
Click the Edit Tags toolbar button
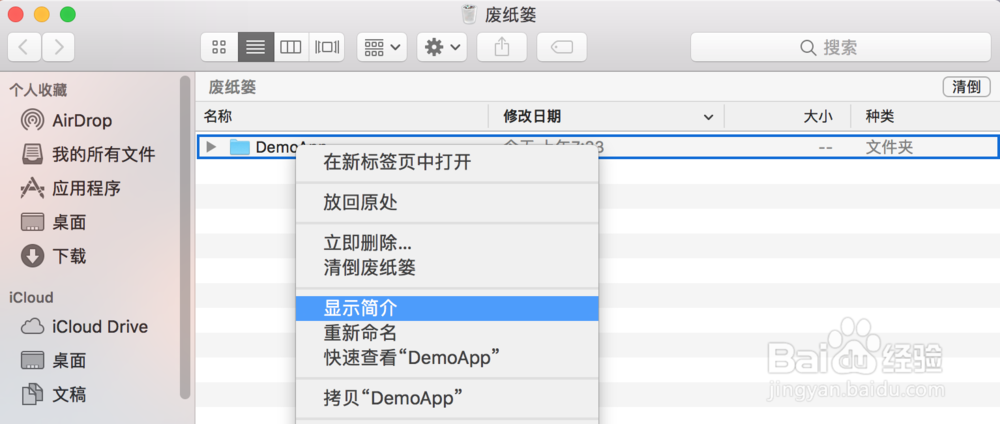point(562,47)
